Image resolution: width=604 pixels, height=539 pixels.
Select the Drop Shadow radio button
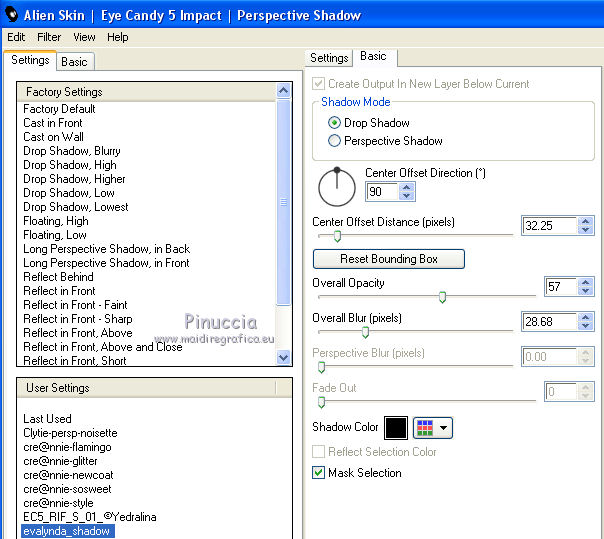point(334,123)
